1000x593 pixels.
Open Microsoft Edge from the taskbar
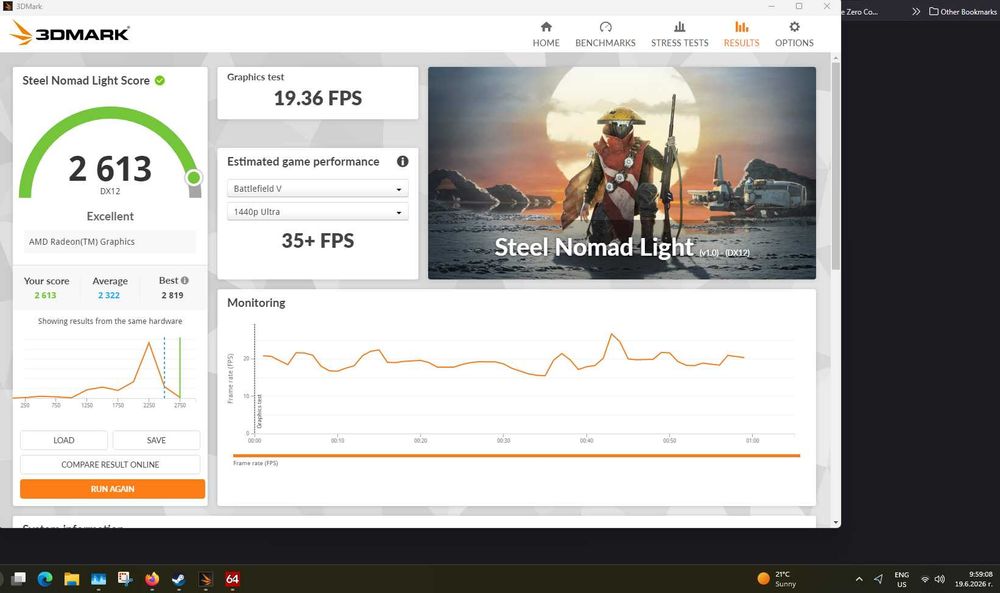tap(45, 579)
